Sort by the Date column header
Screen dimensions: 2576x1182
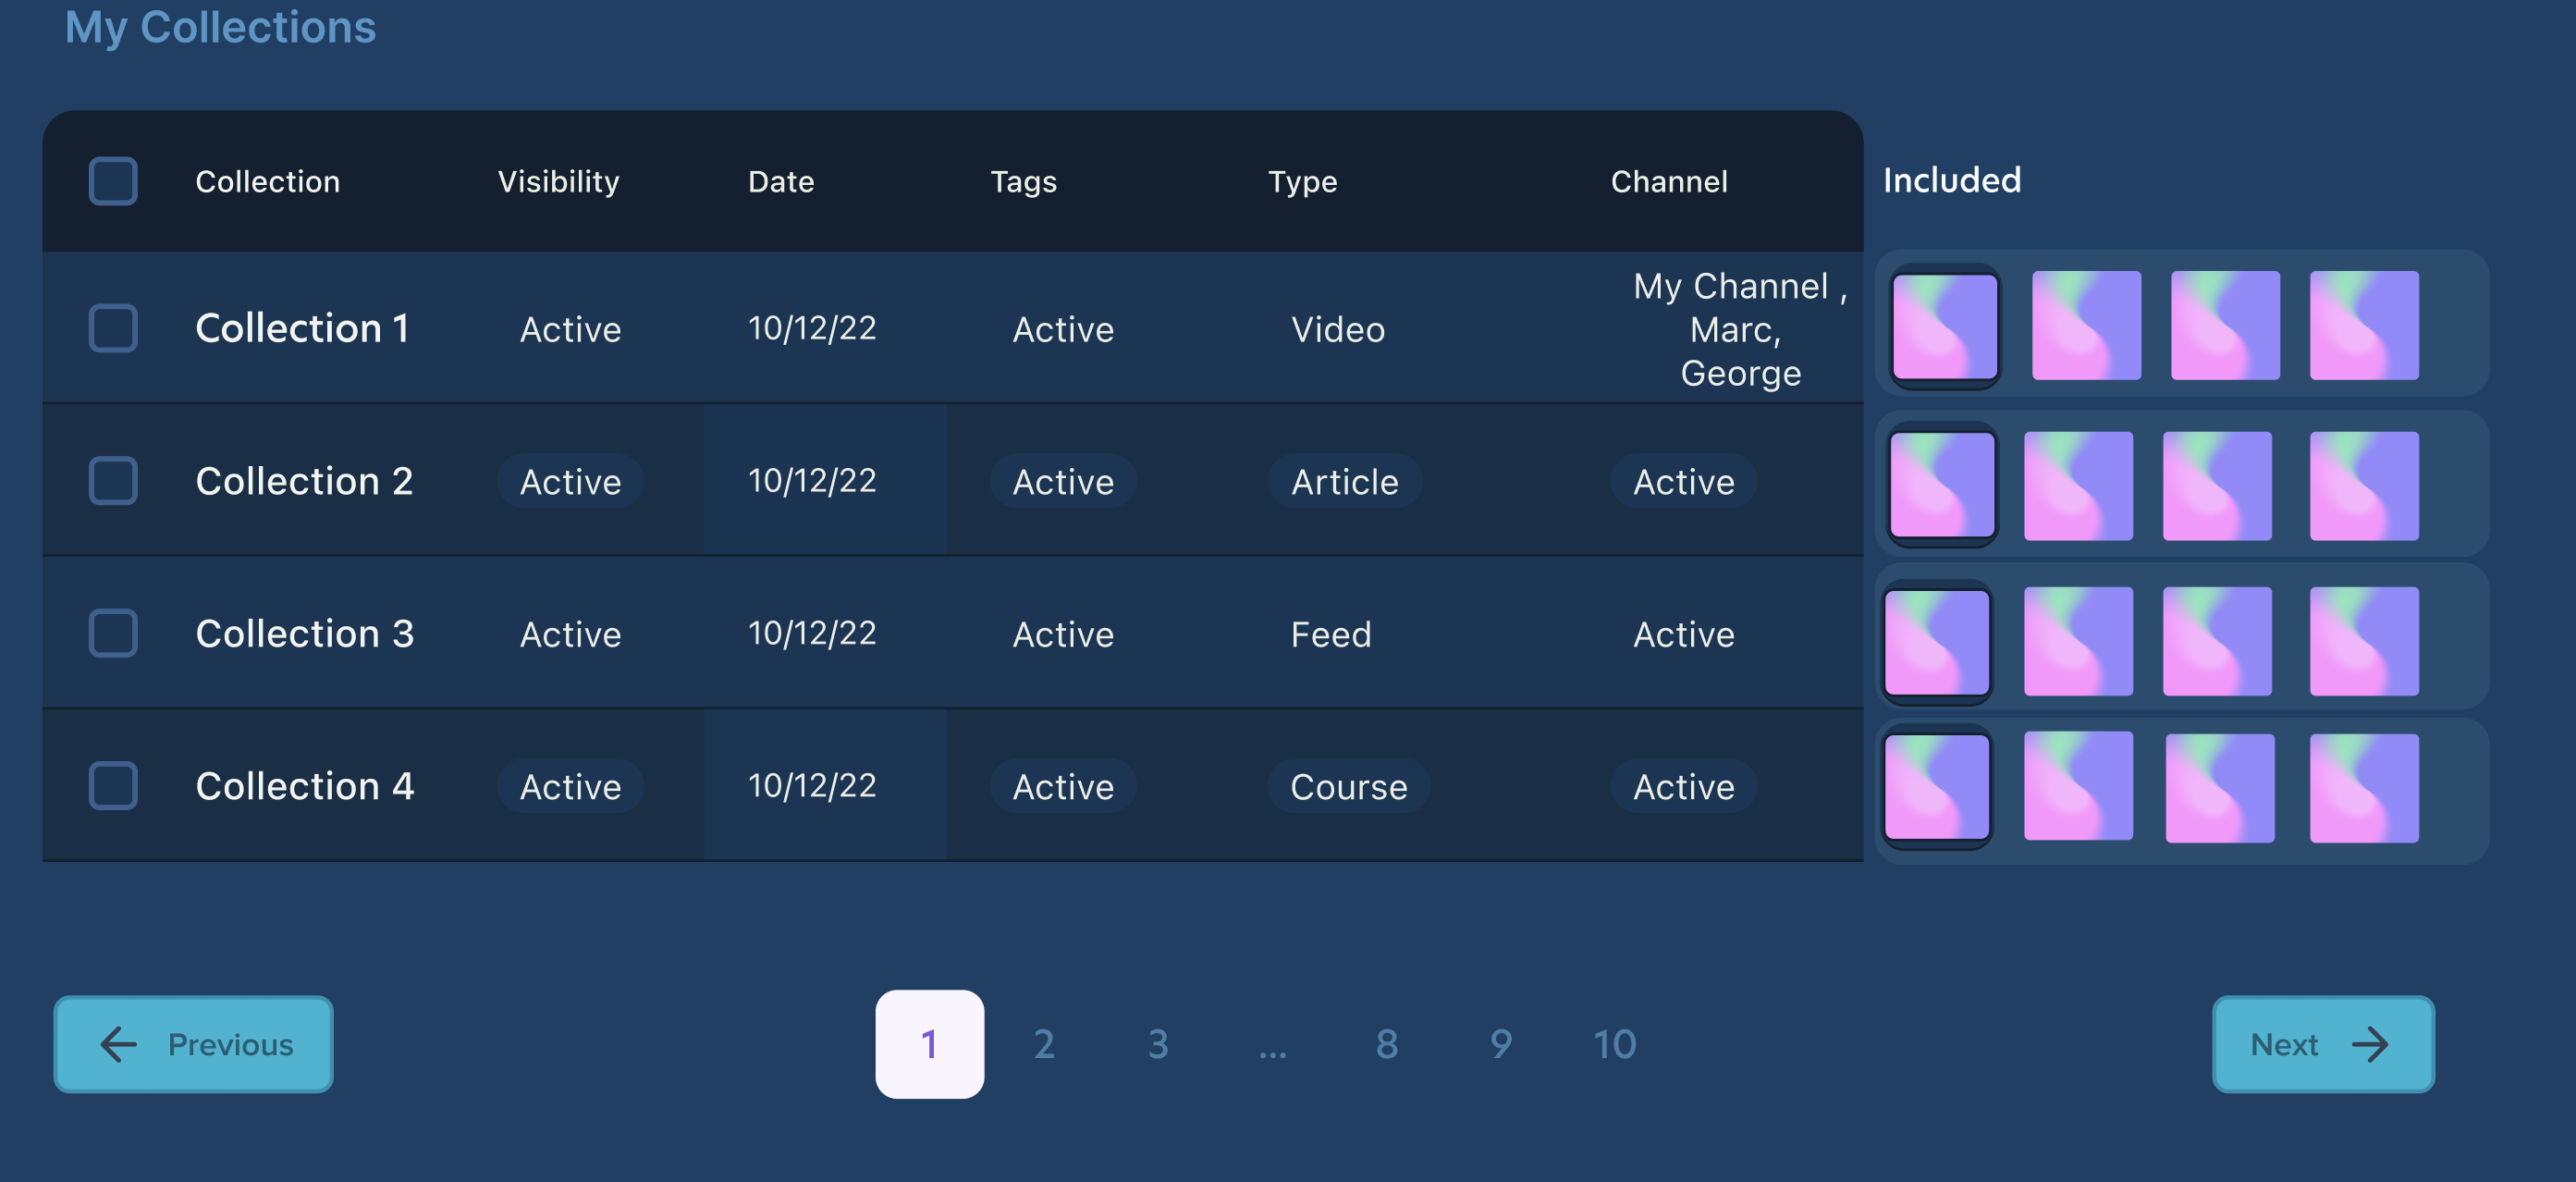pyautogui.click(x=780, y=181)
